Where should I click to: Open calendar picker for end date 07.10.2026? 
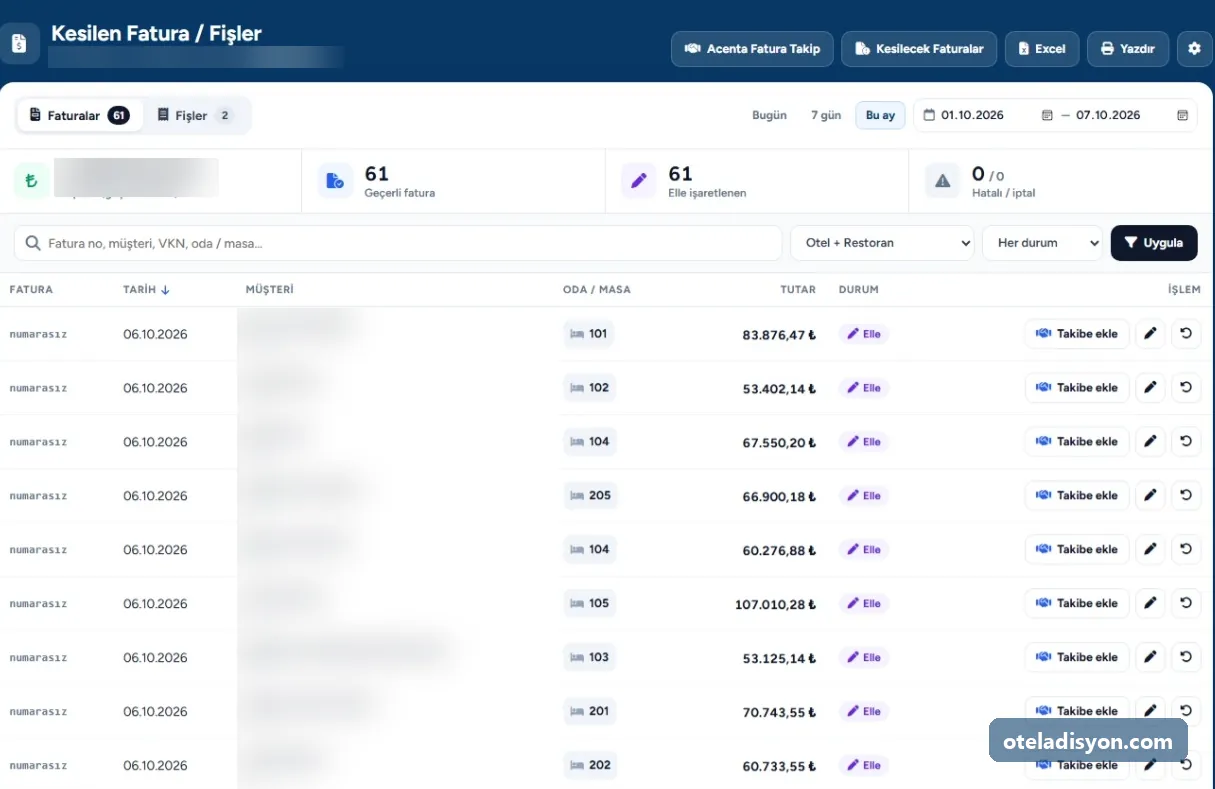click(x=1182, y=116)
